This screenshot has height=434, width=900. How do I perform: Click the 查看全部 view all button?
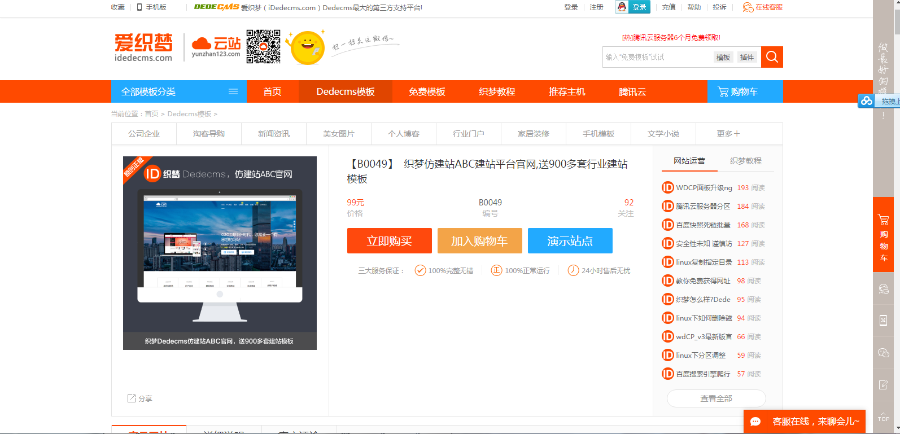(716, 398)
